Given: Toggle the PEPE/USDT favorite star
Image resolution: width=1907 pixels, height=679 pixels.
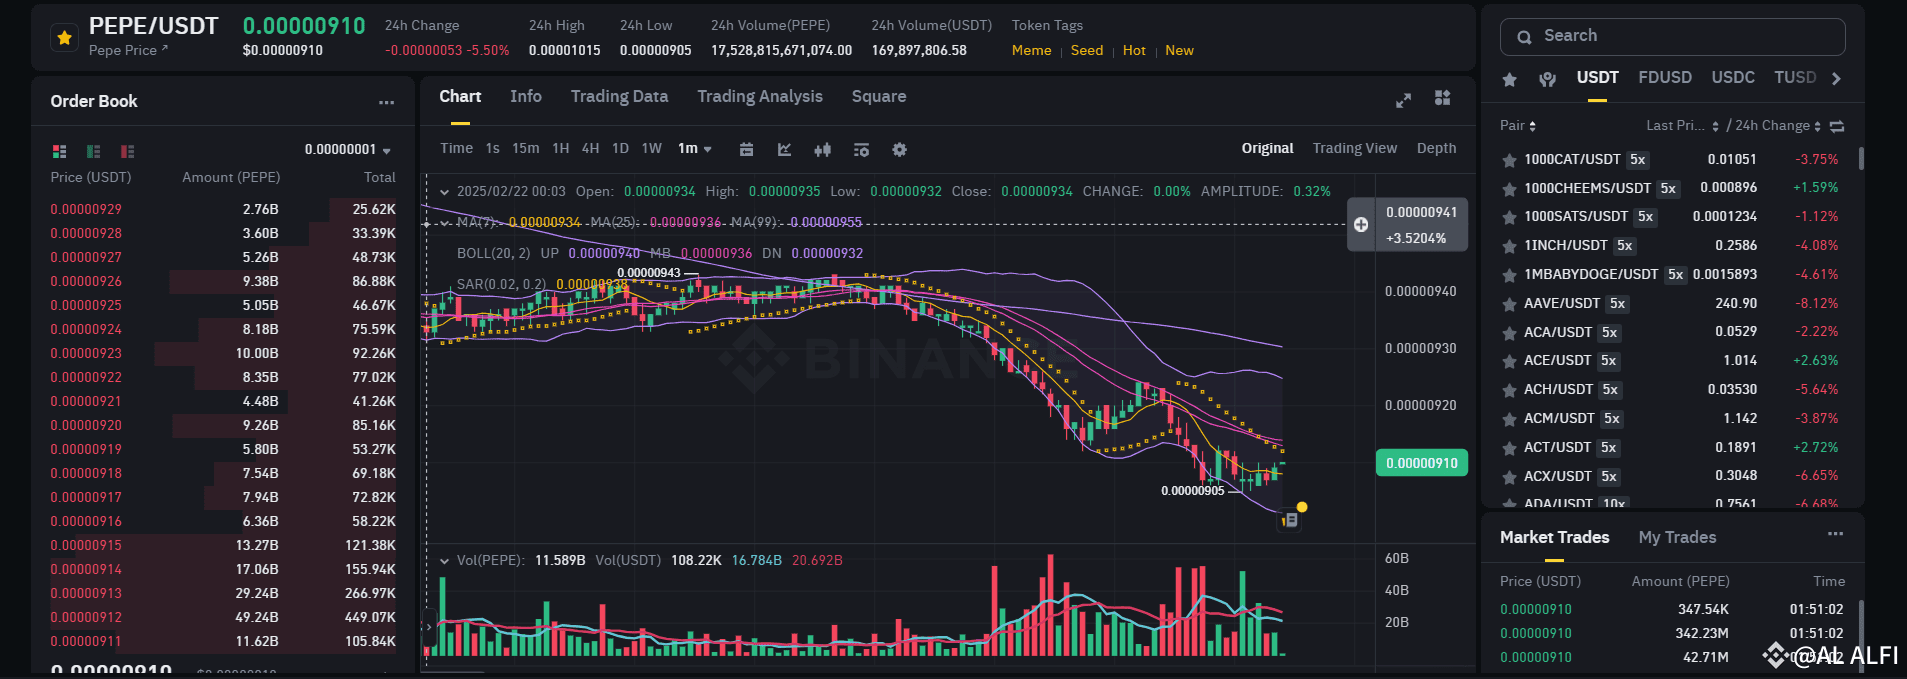Looking at the screenshot, I should coord(65,38).
